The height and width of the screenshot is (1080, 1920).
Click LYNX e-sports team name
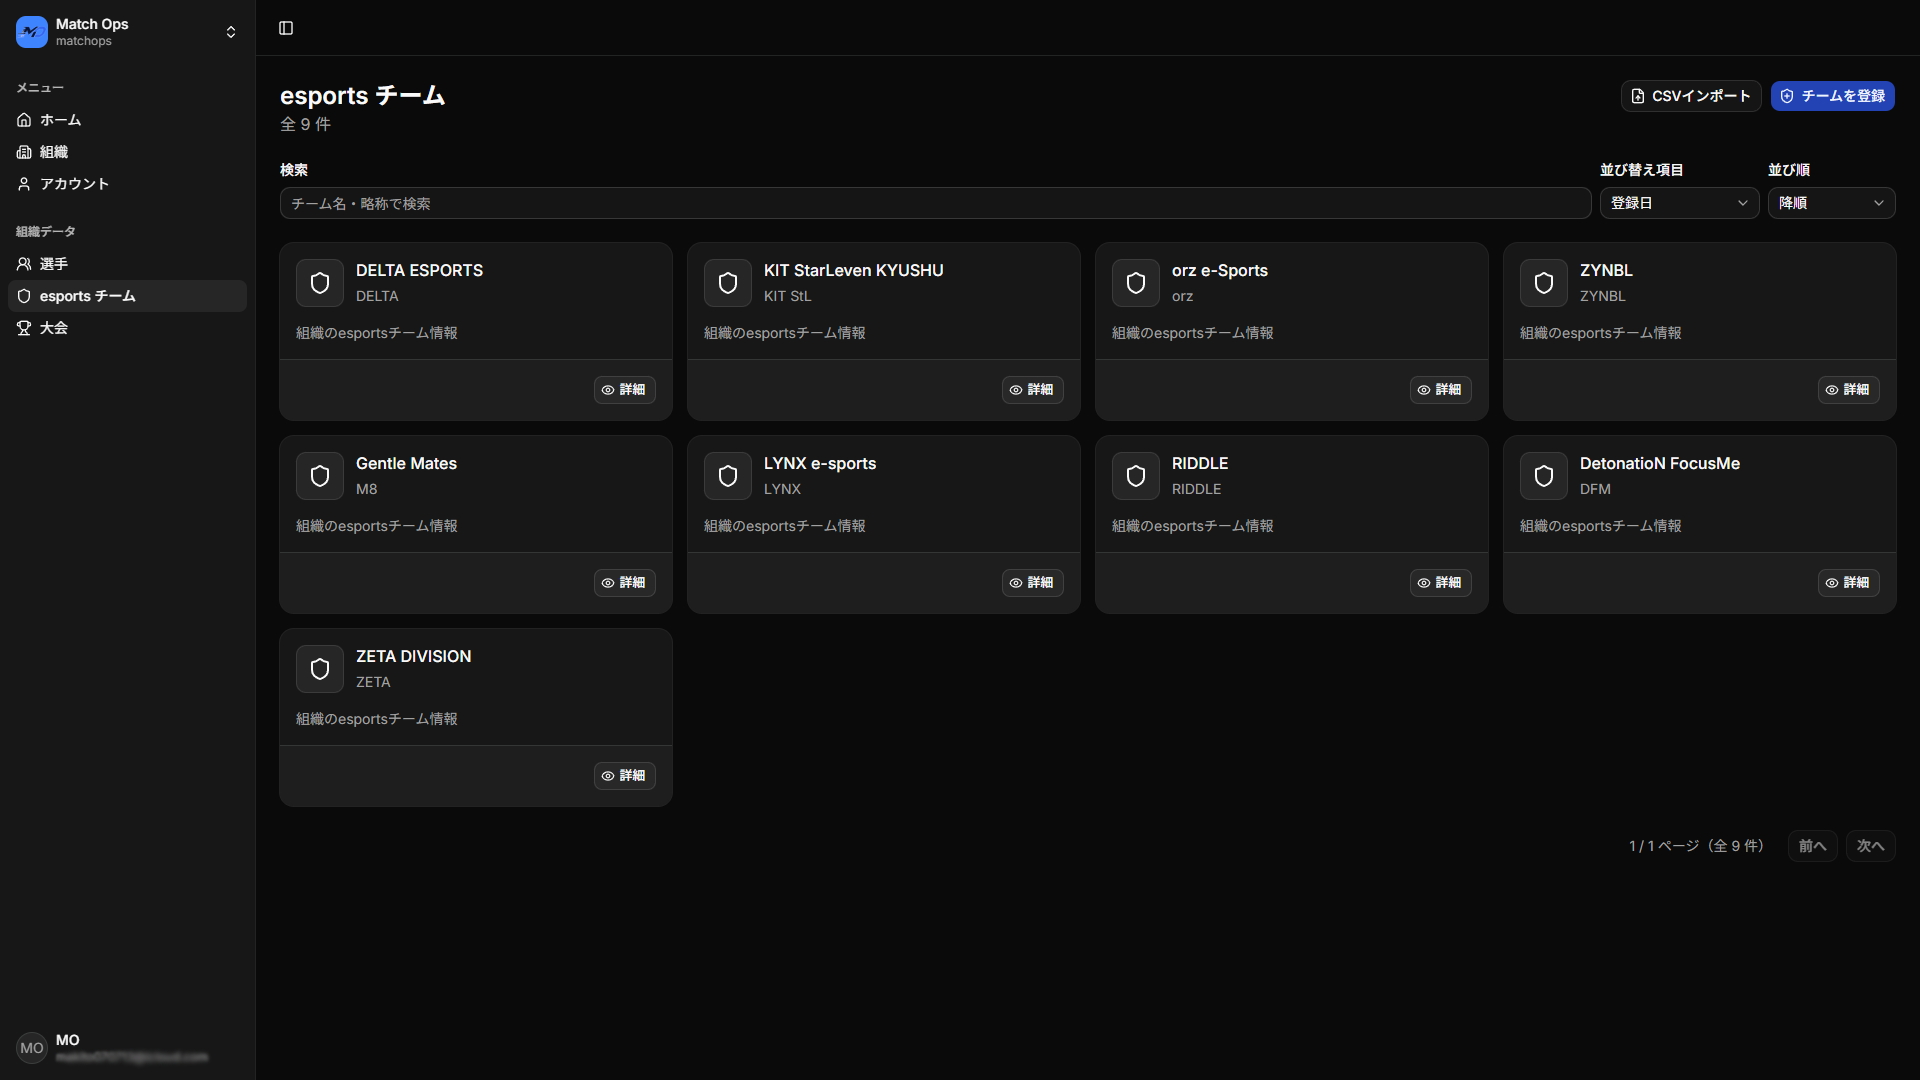820,464
